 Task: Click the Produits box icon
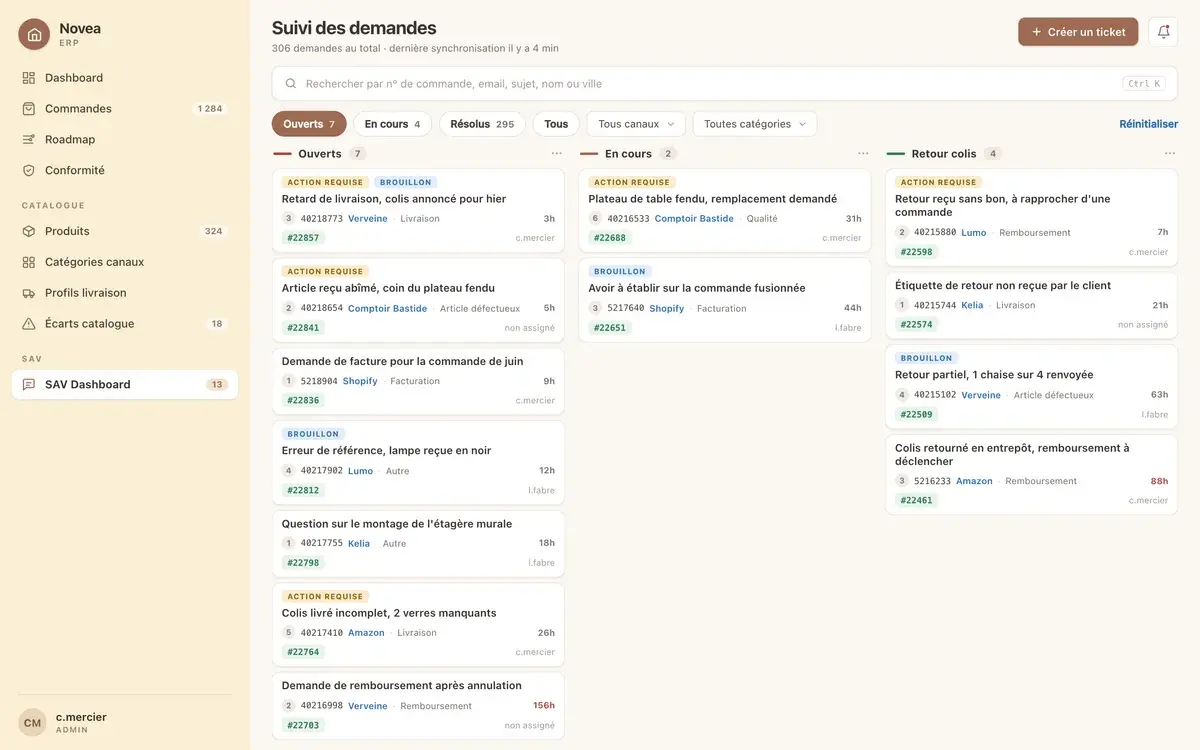pyautogui.click(x=29, y=231)
